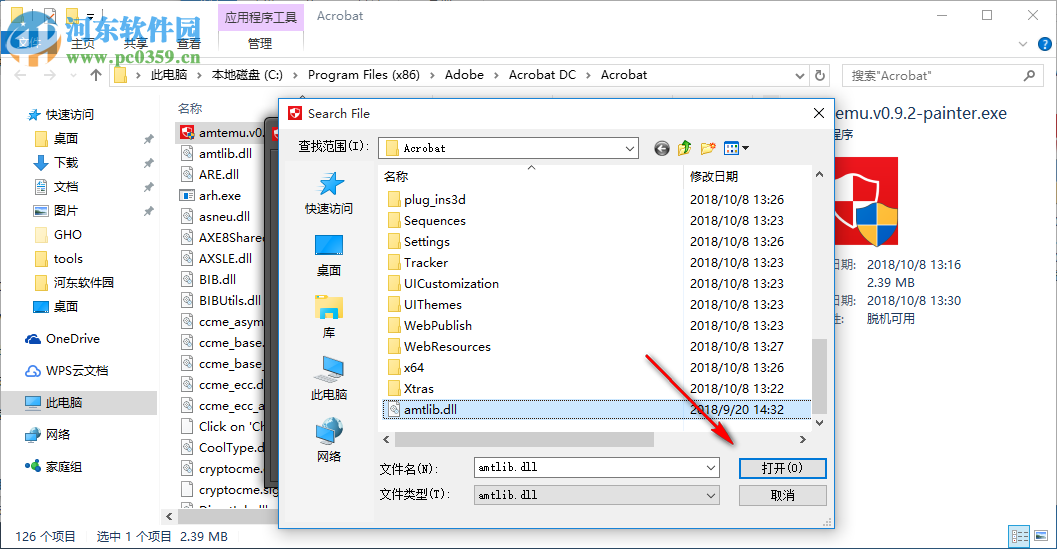The image size is (1057, 549).
Task: Click the dialog horizontal scrollbar right arrow
Action: (802, 440)
